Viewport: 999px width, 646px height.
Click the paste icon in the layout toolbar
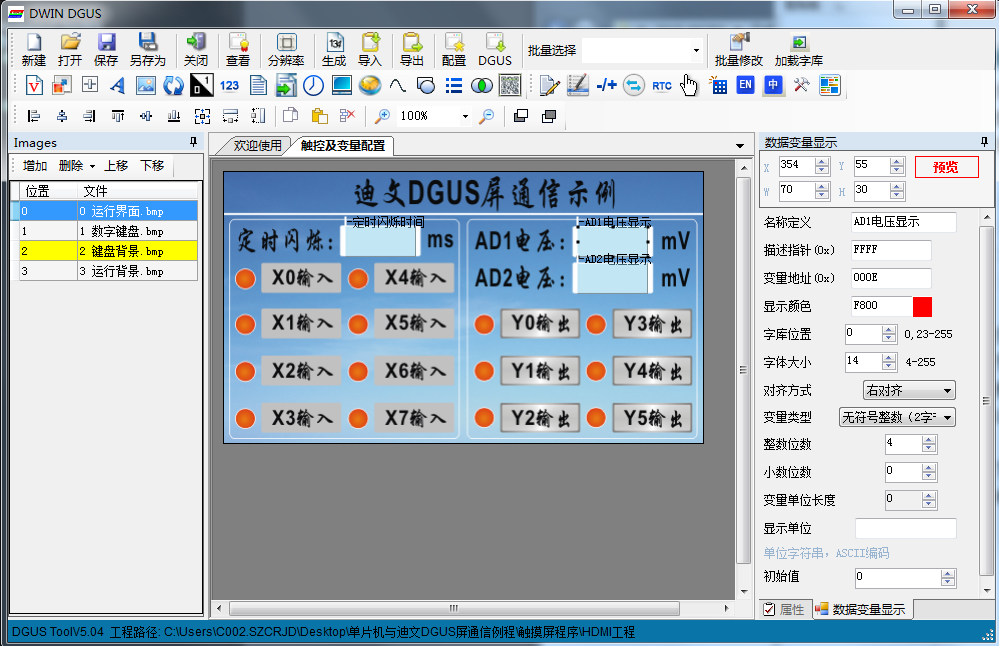tap(319, 116)
